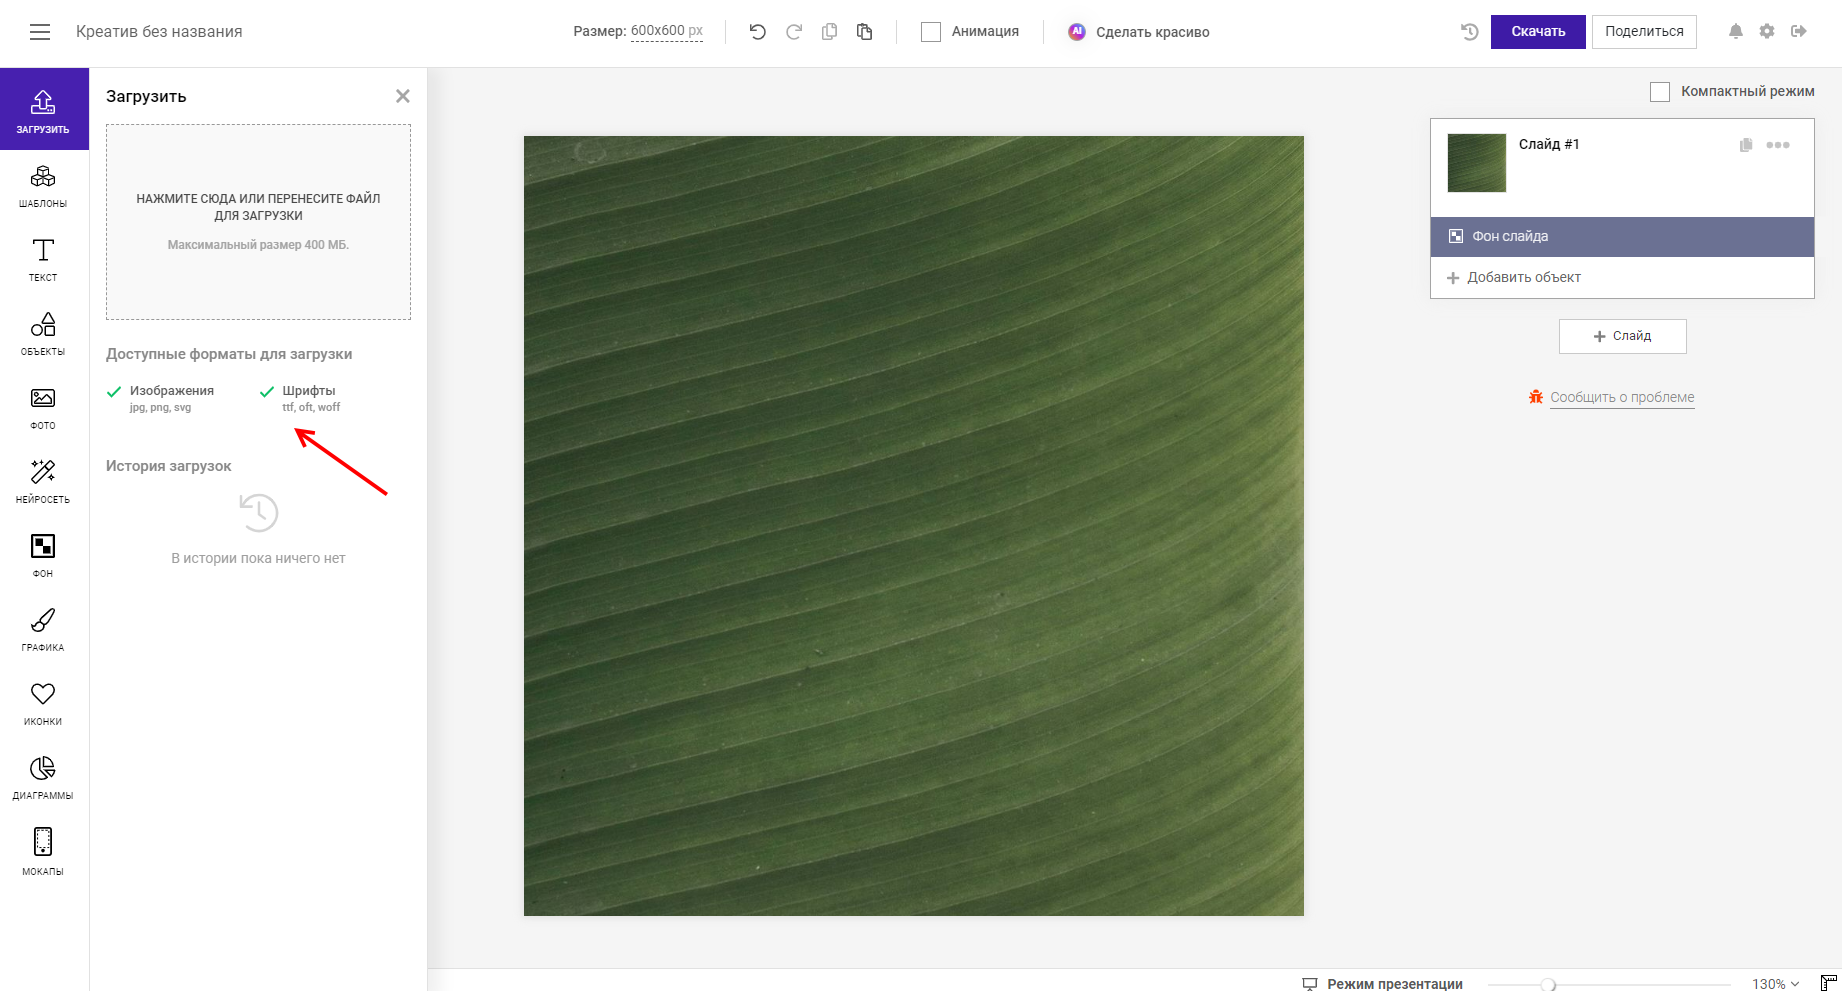Click the Скачать download button

[1538, 32]
